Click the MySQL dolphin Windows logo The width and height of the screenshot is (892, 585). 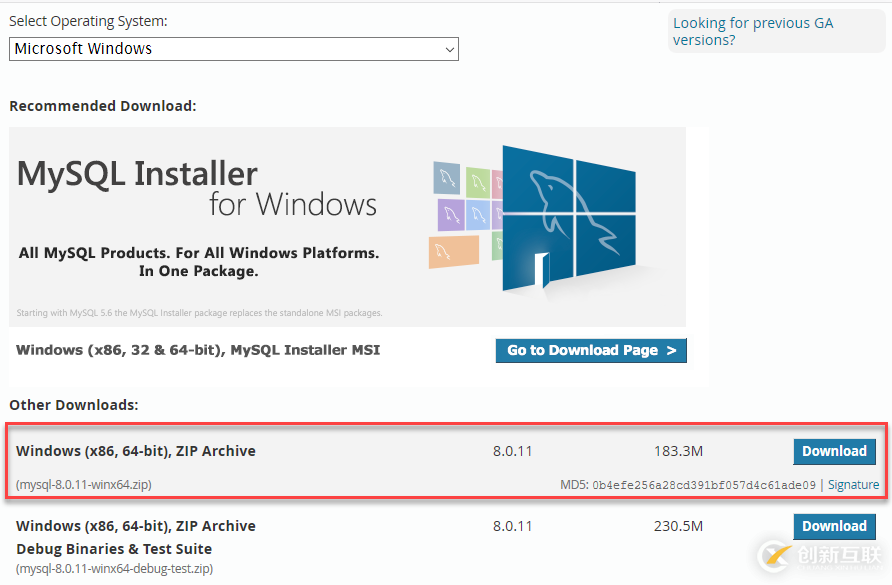pos(568,215)
